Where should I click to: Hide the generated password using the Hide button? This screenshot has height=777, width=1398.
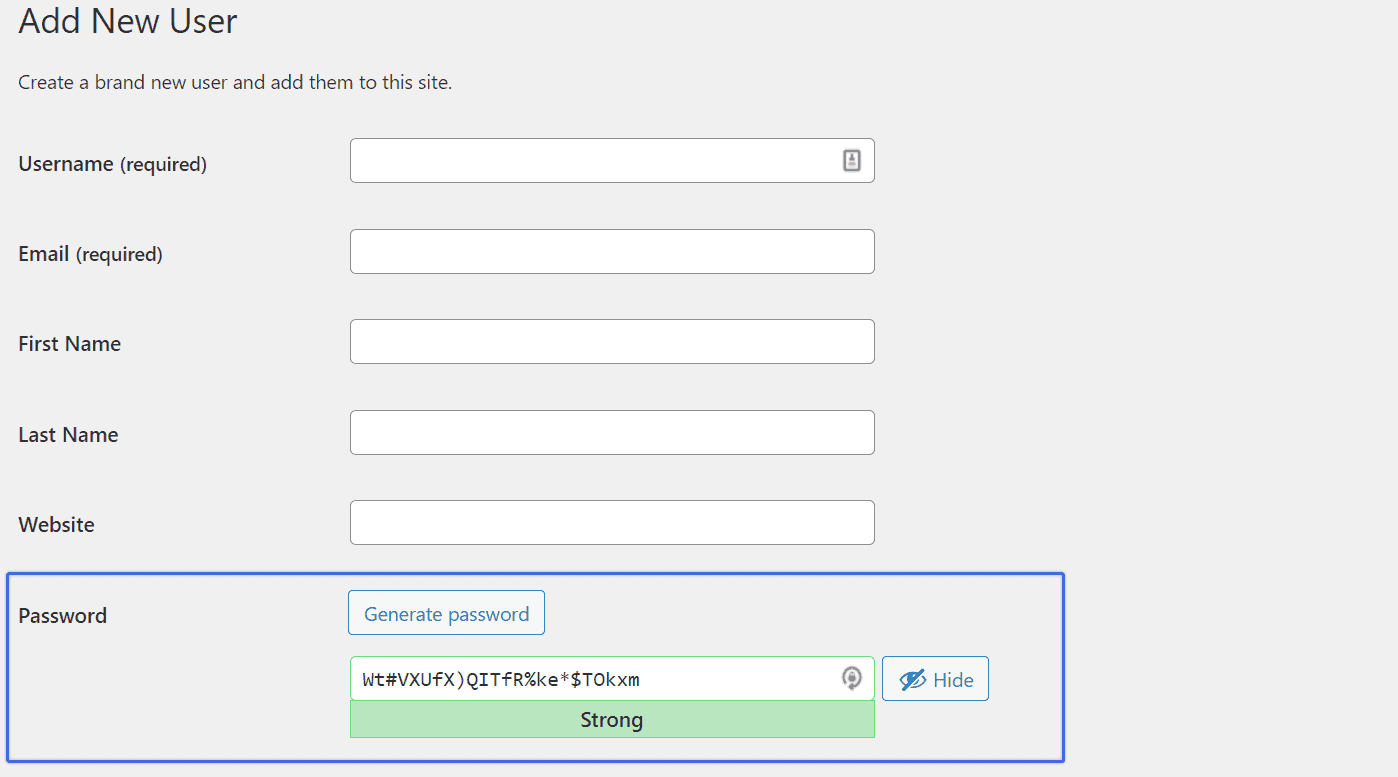935,678
